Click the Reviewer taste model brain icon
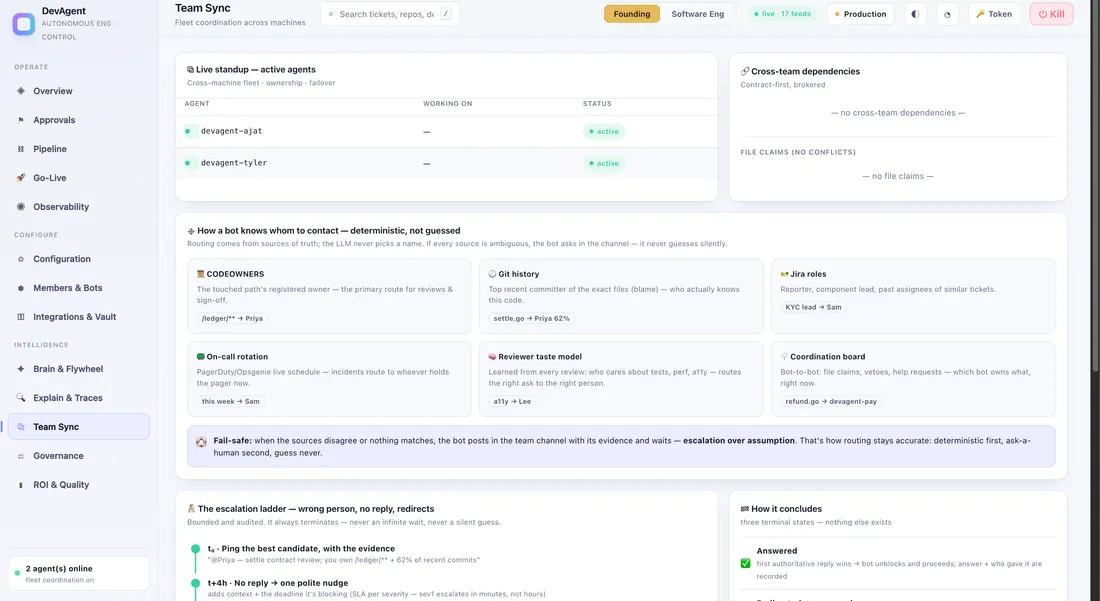 (x=492, y=357)
